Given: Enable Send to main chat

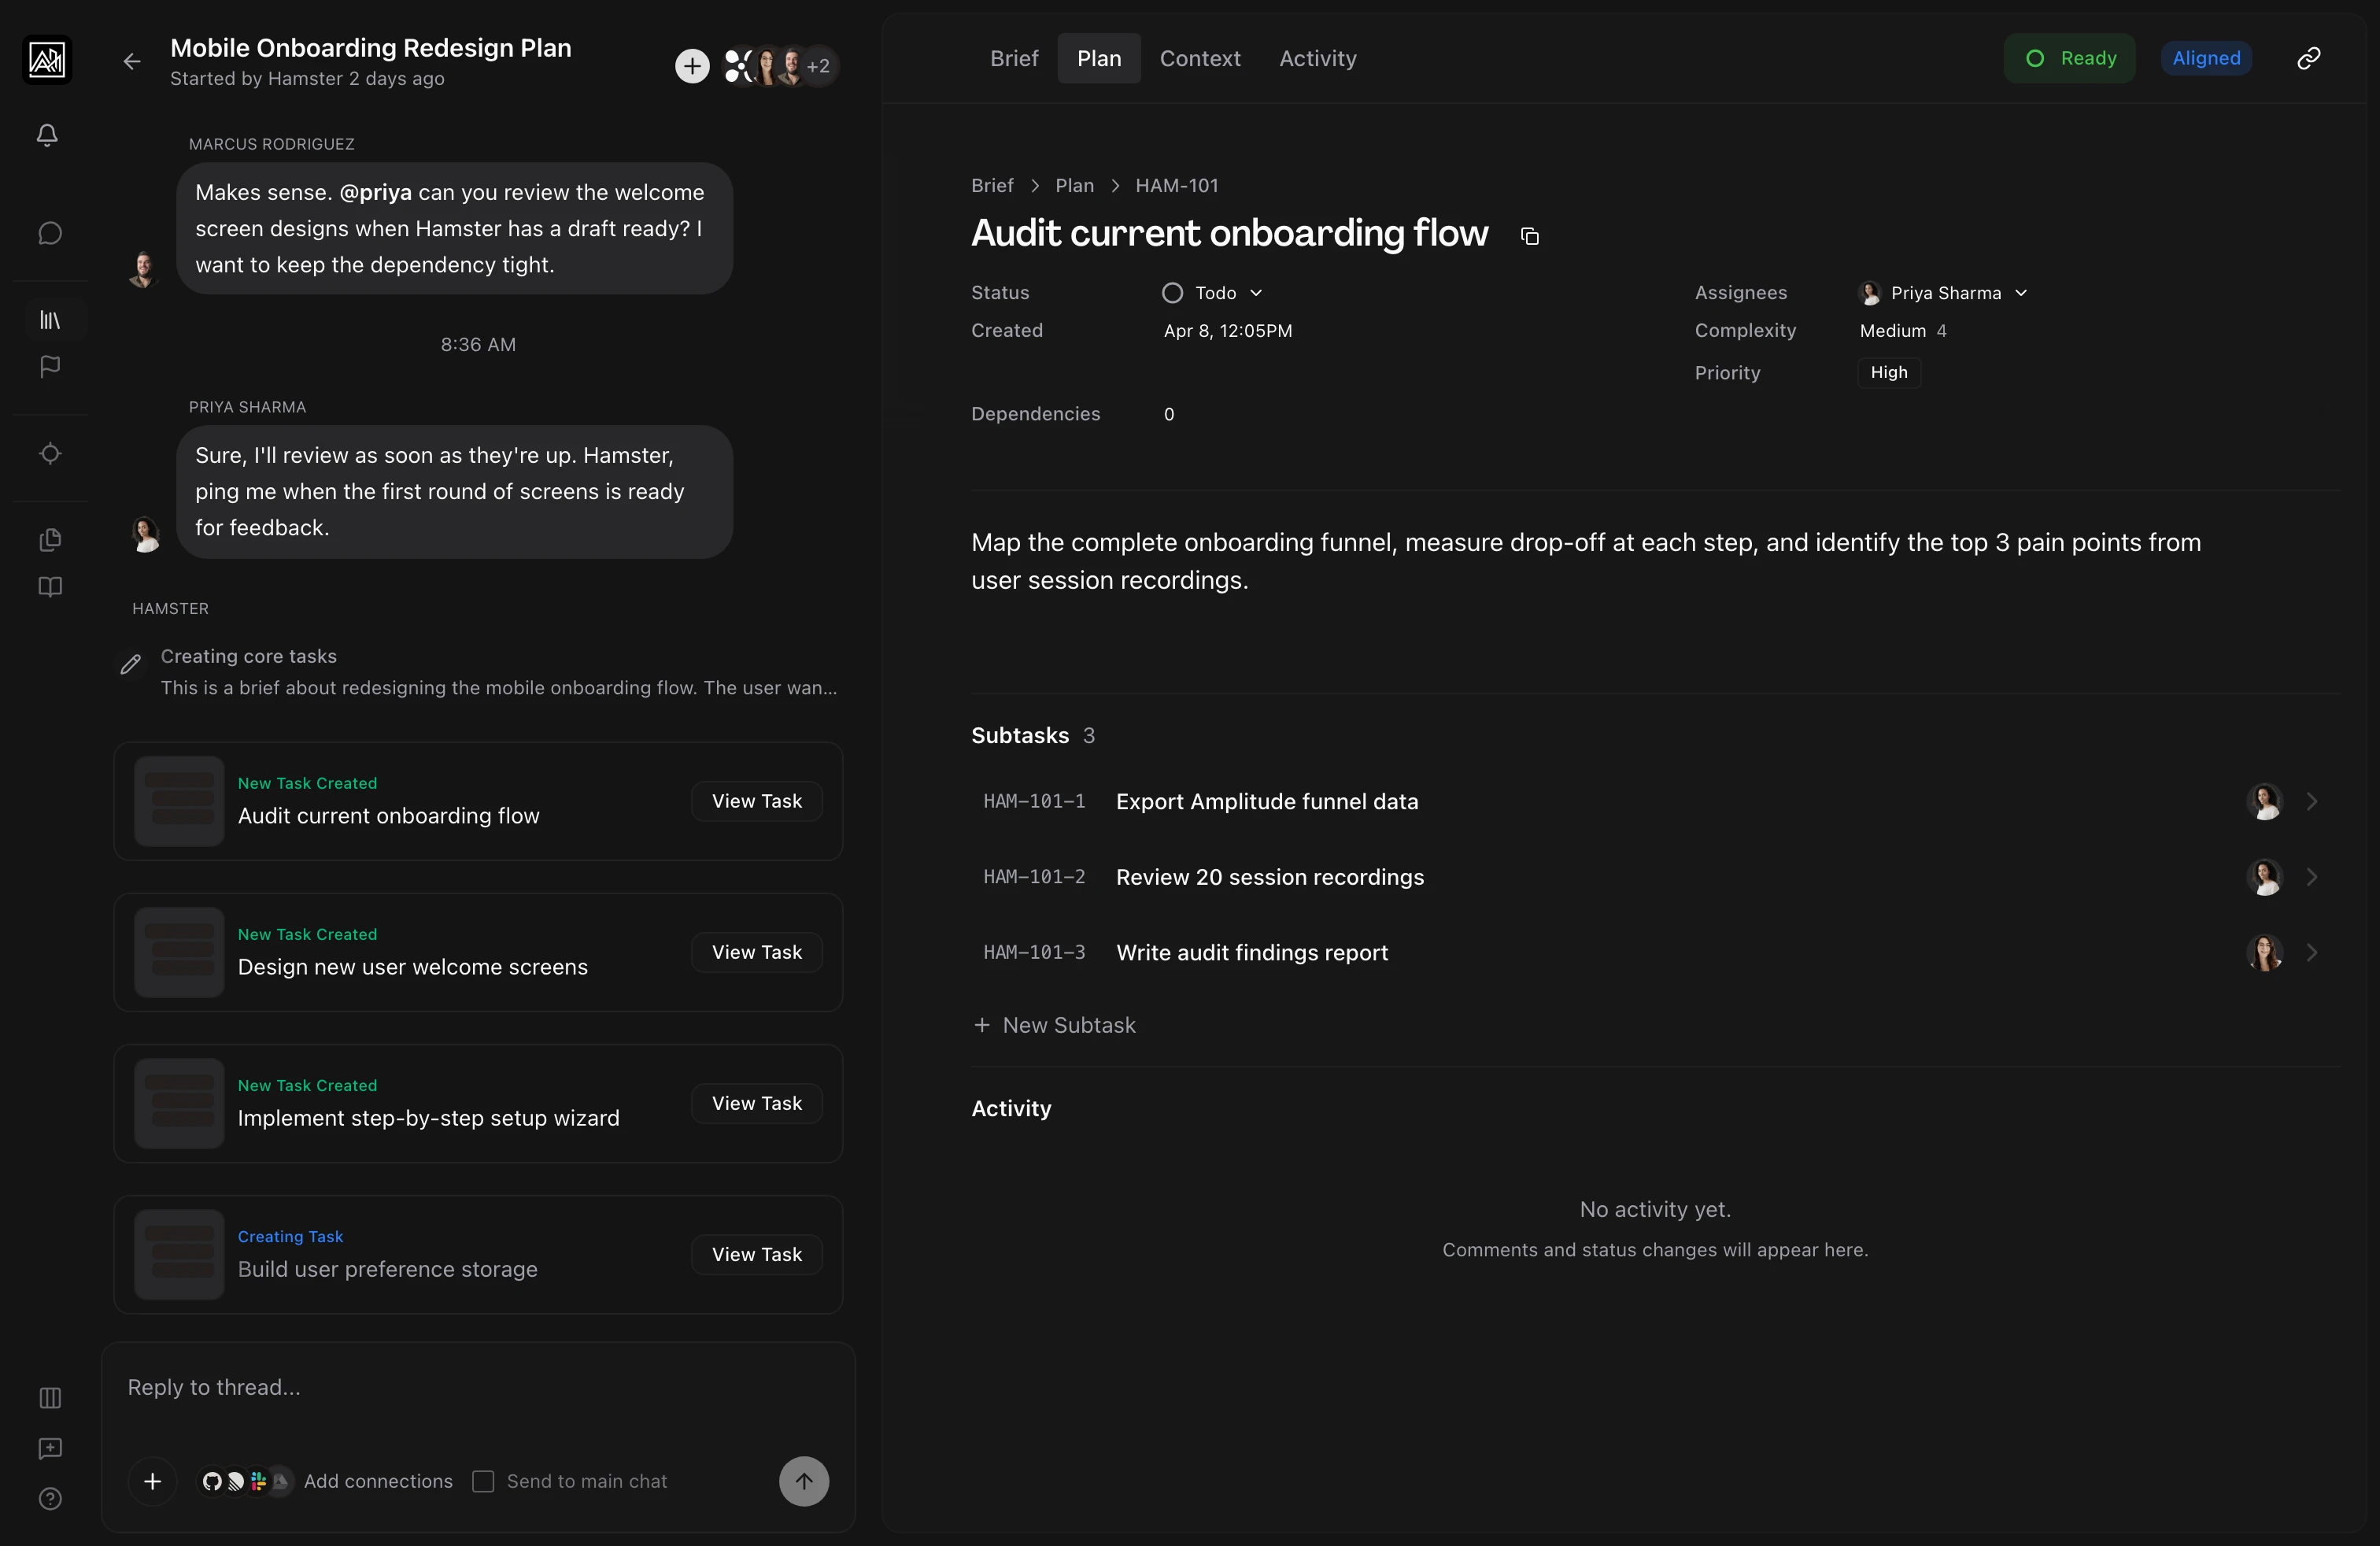Looking at the screenshot, I should [484, 1482].
